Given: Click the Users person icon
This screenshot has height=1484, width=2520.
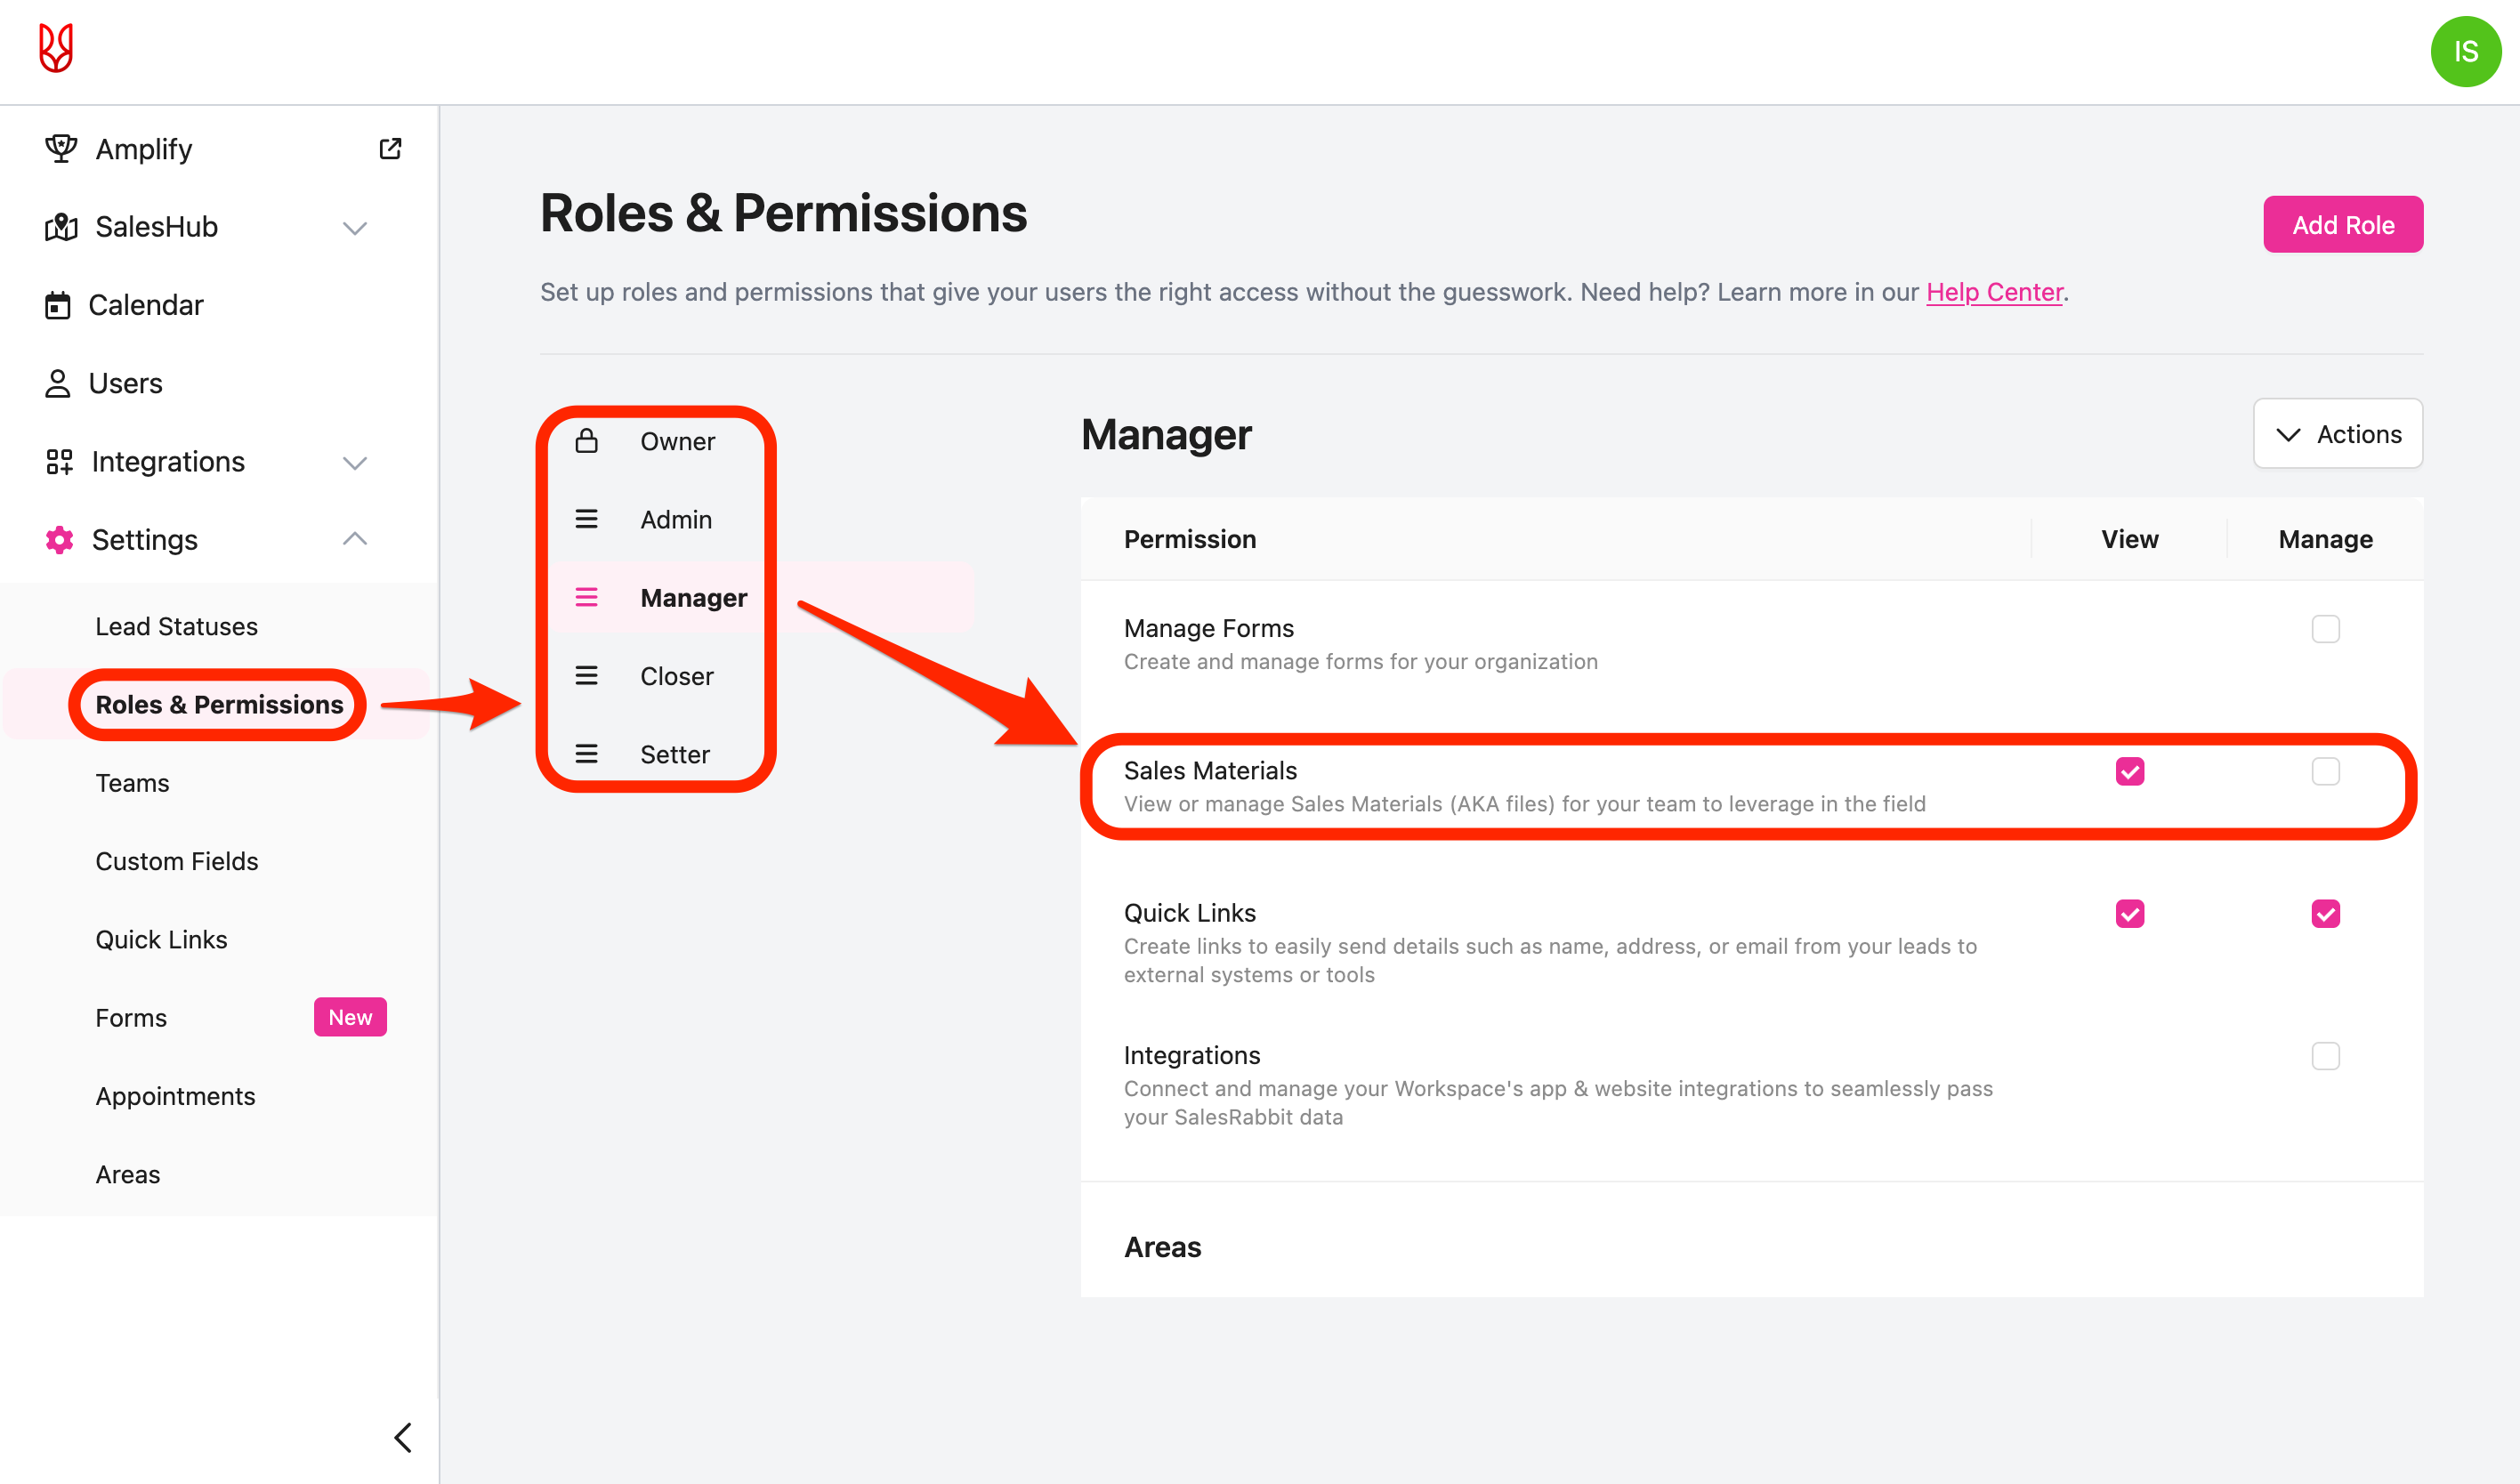Looking at the screenshot, I should 58,383.
